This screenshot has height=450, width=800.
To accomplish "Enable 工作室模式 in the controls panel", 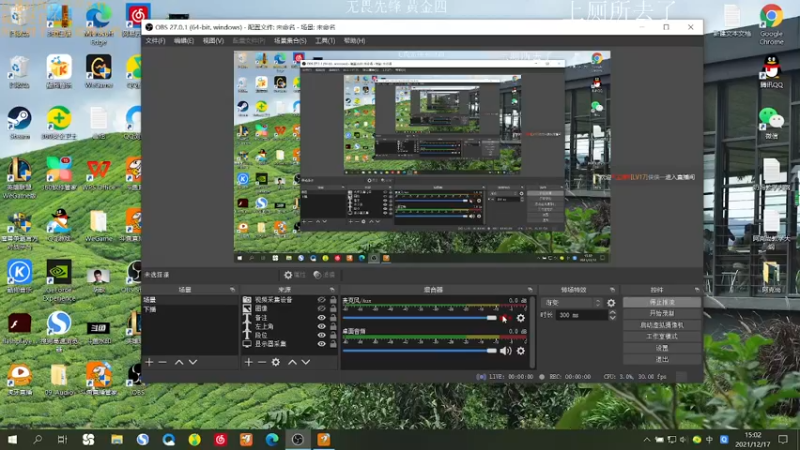I will click(662, 337).
